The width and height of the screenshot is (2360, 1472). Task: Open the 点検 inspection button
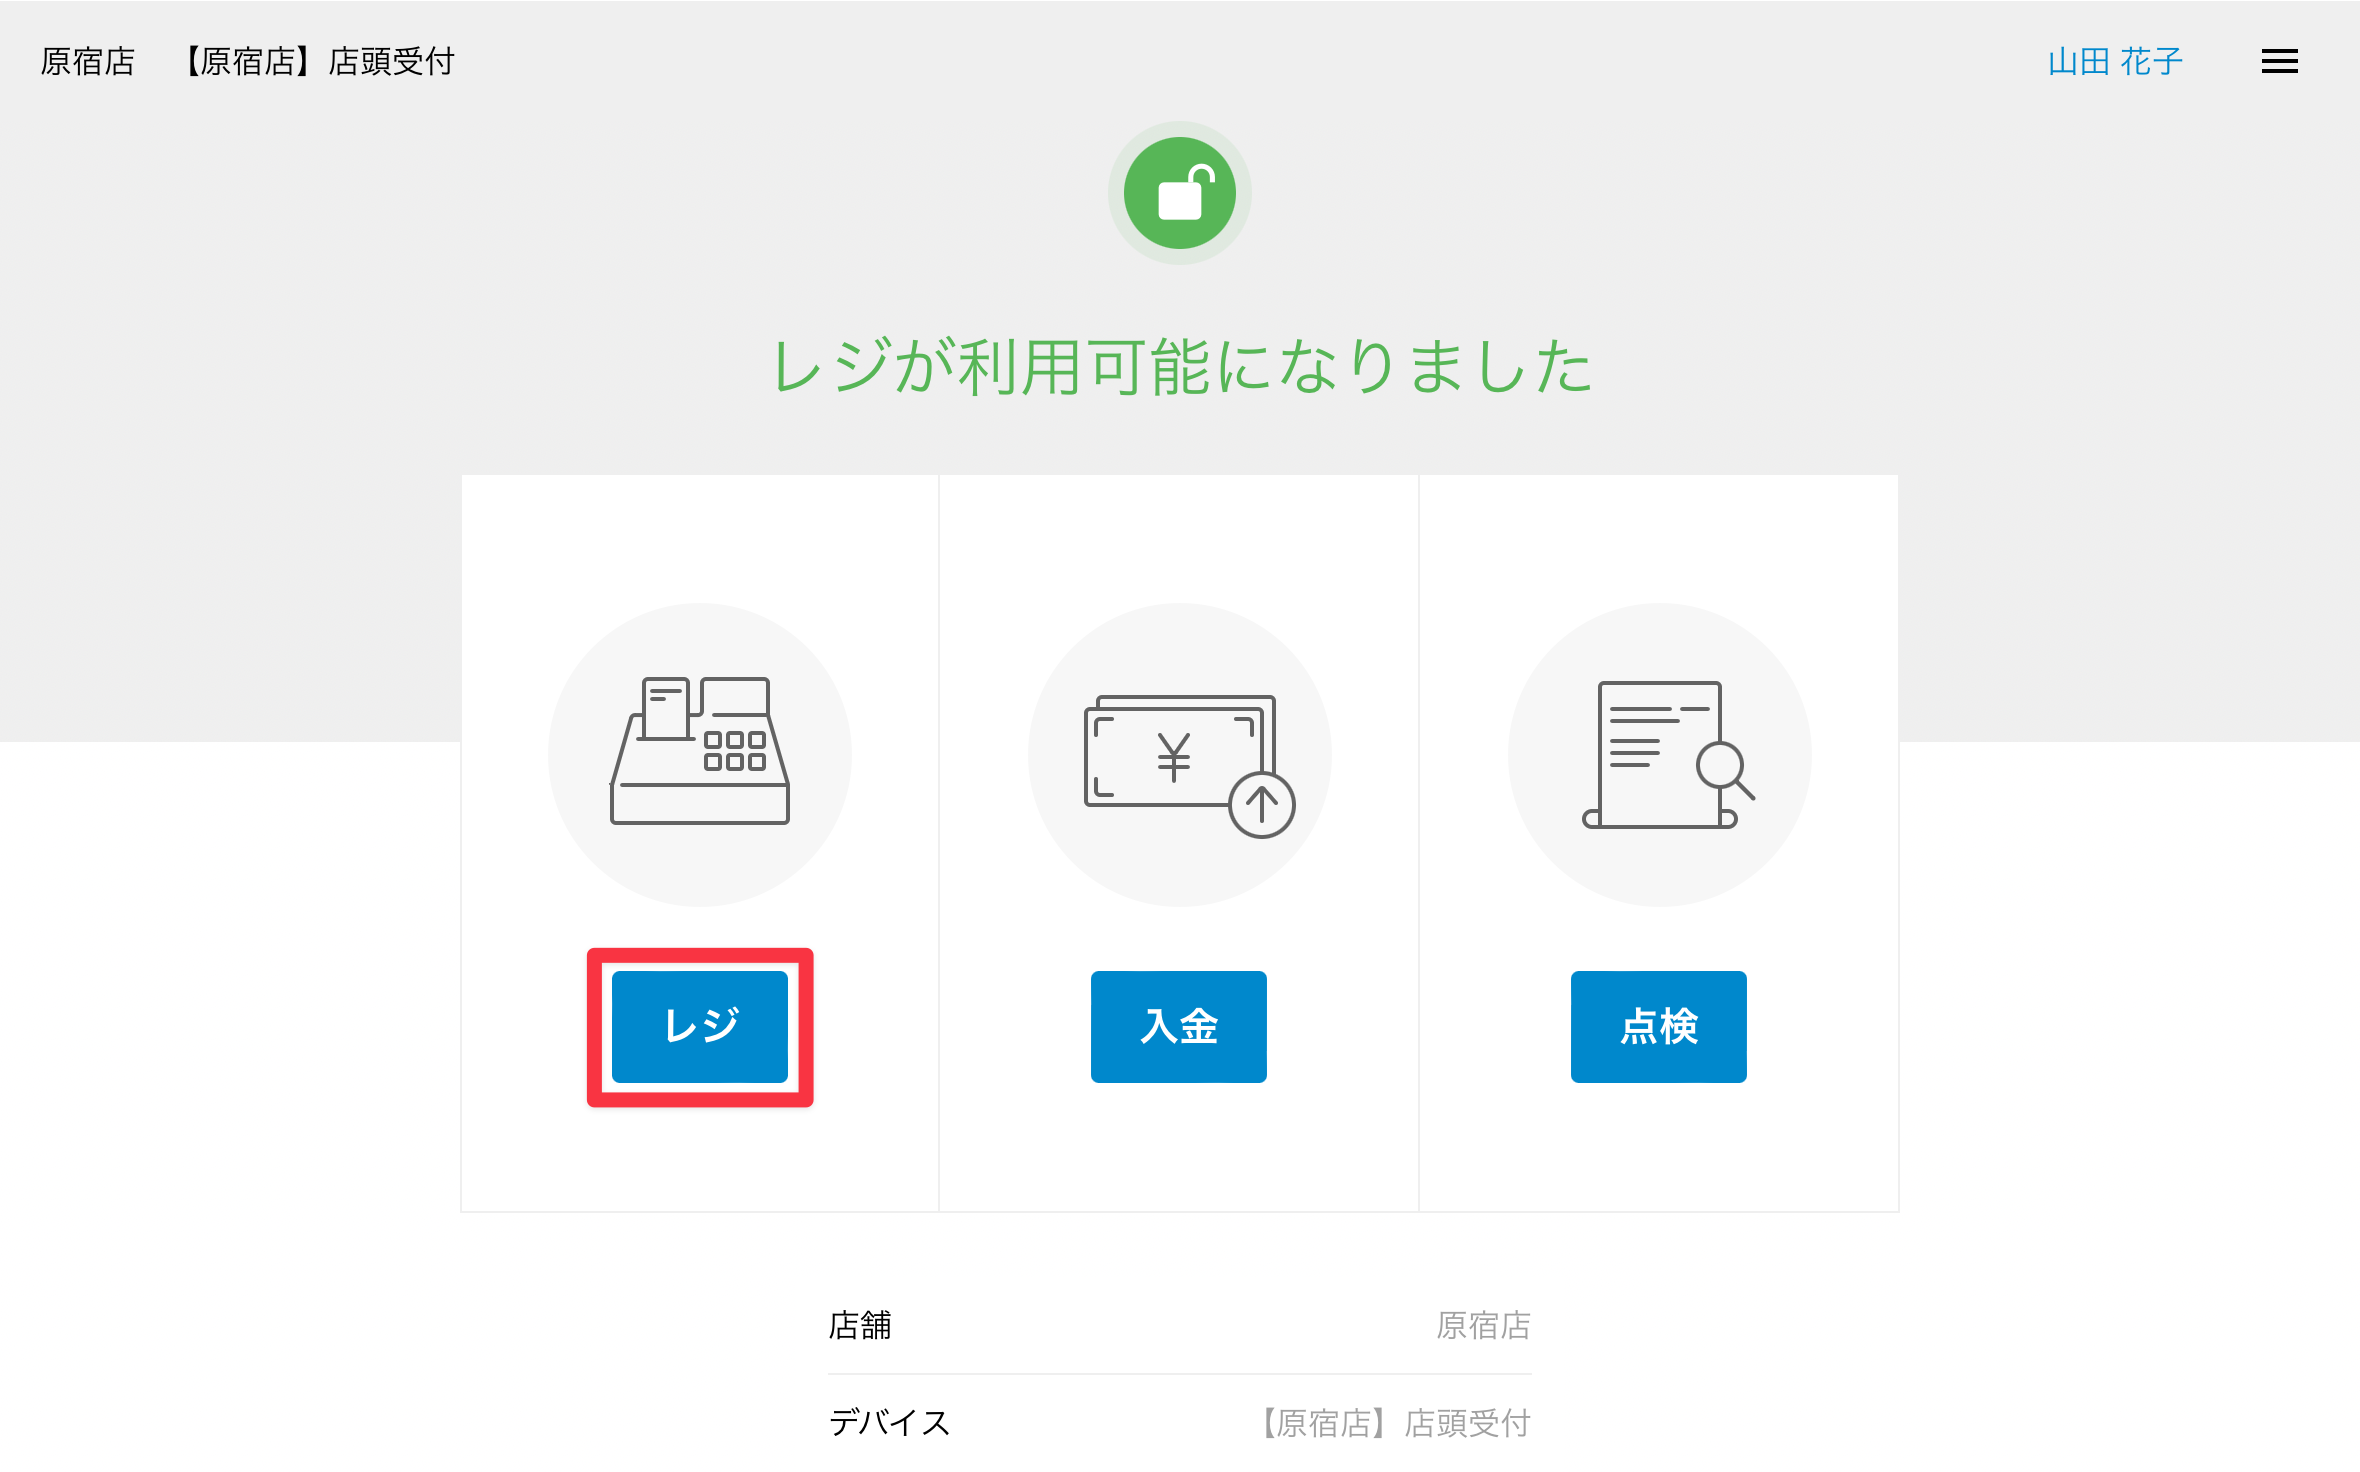point(1659,1026)
